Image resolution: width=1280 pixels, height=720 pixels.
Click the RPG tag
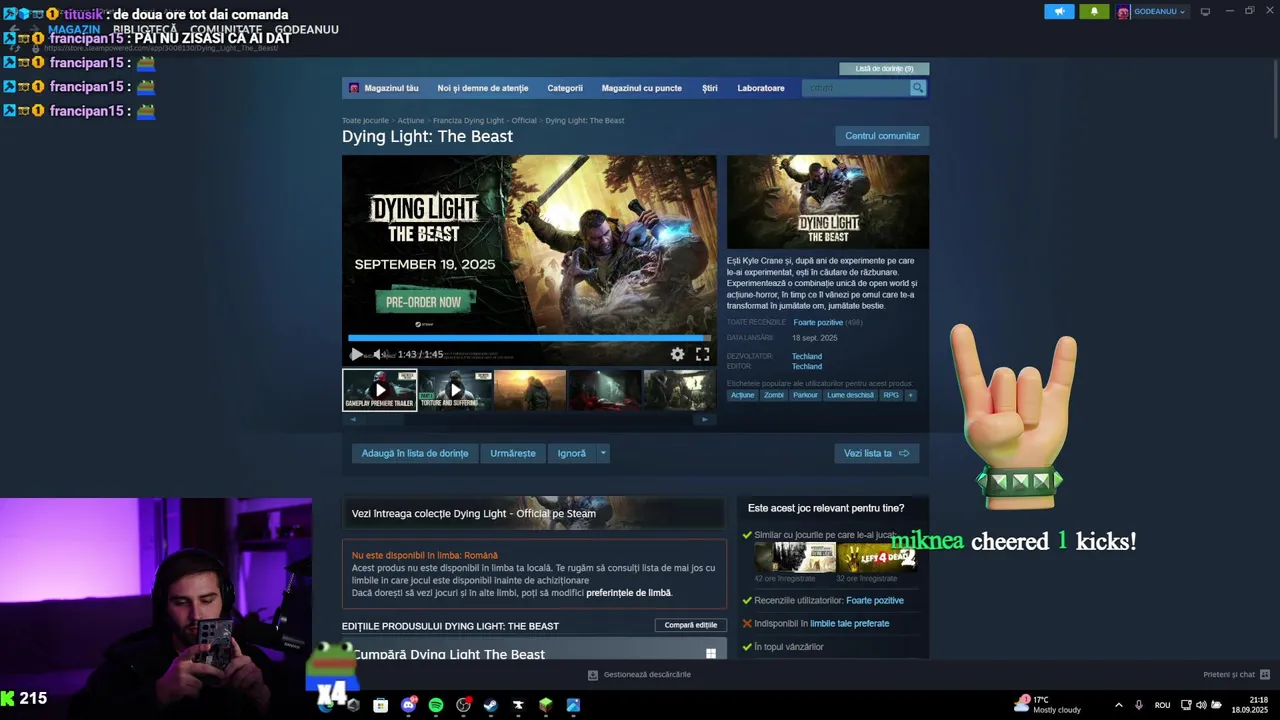point(891,395)
